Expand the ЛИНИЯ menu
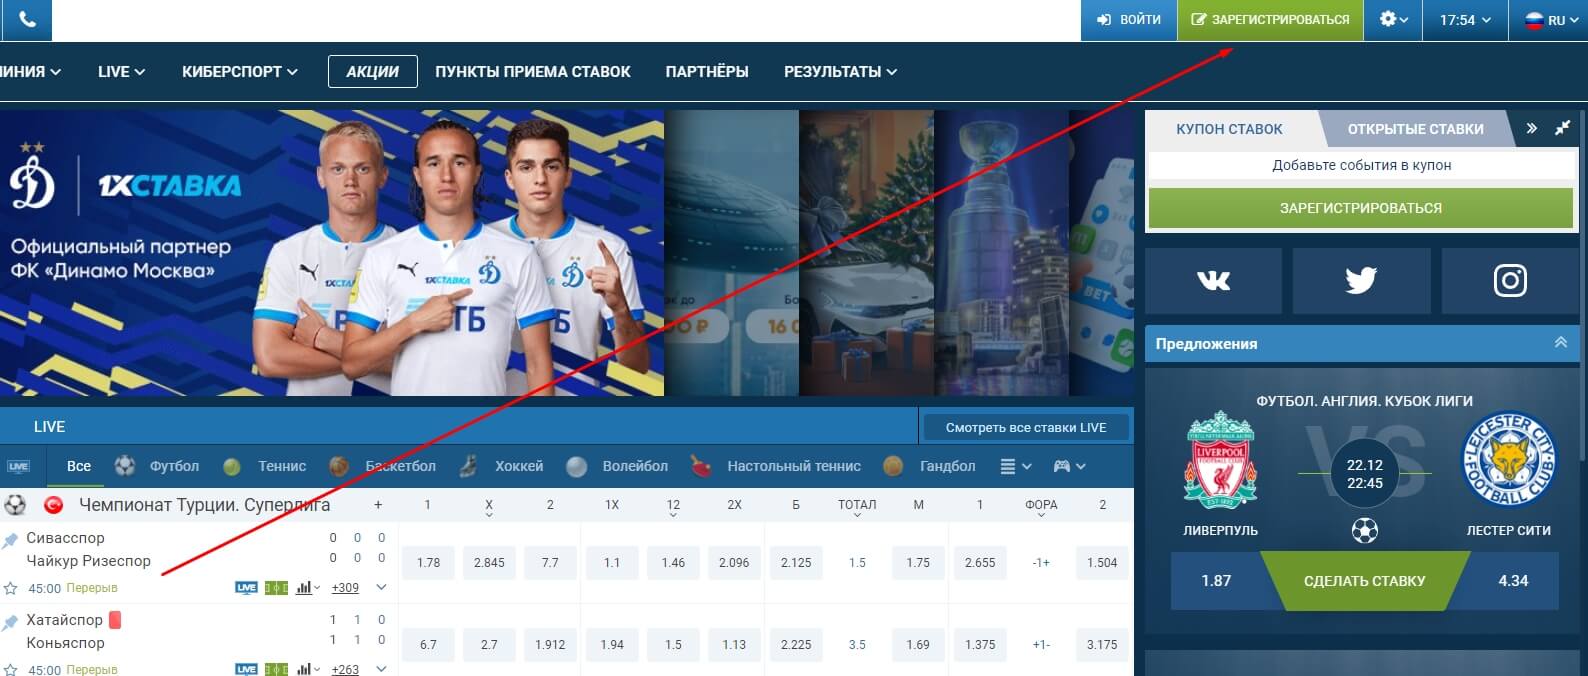 pyautogui.click(x=30, y=72)
